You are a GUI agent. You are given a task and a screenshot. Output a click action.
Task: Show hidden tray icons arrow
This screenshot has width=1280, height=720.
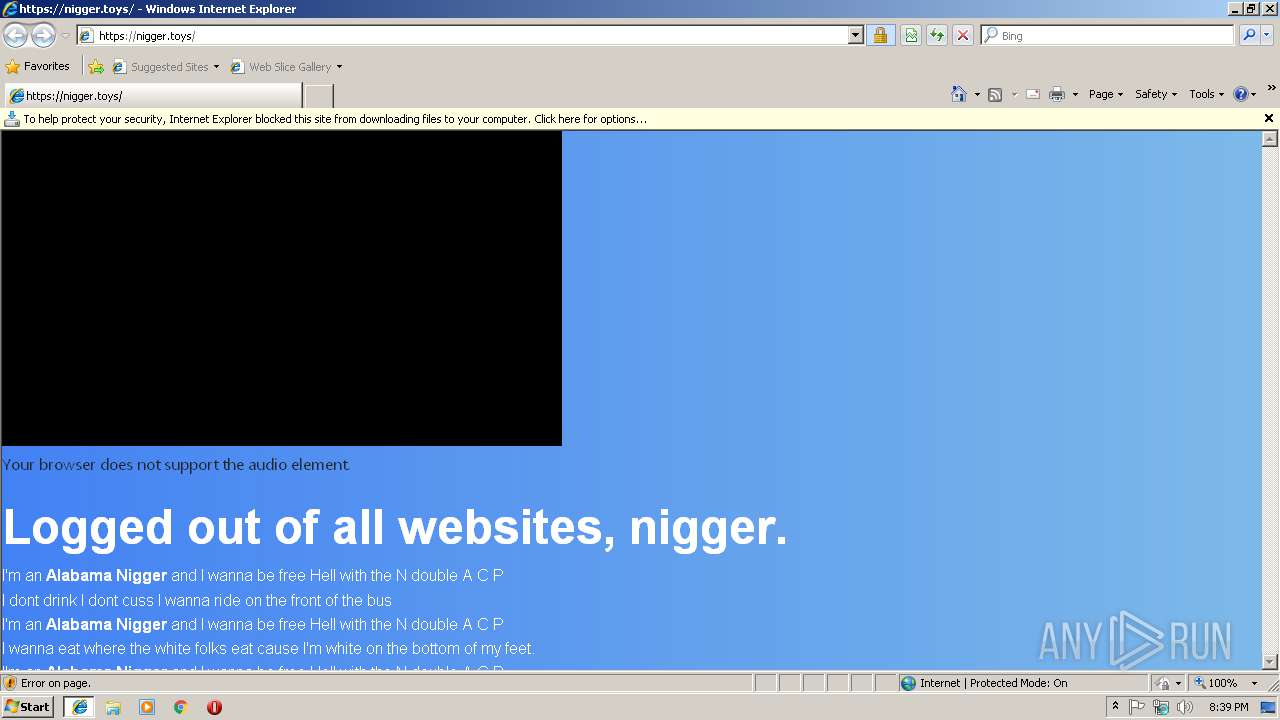coord(1115,707)
